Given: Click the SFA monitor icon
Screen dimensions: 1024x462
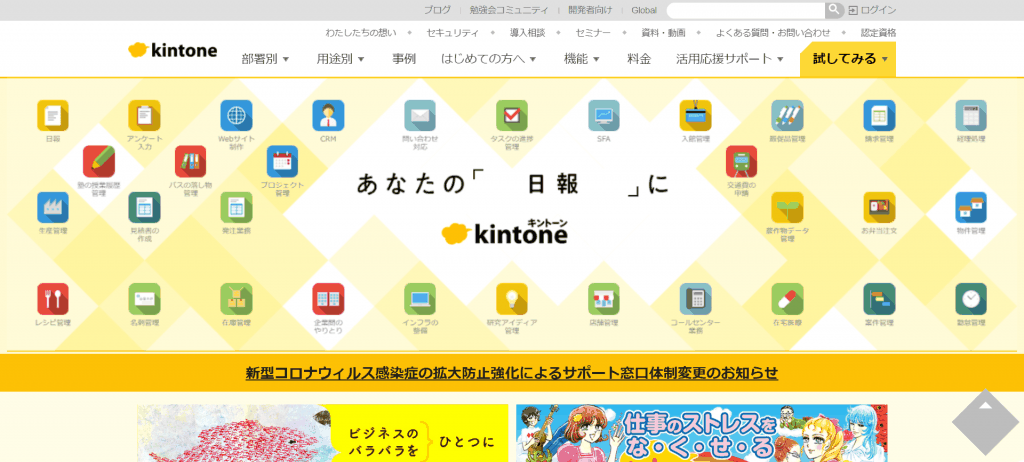Looking at the screenshot, I should click(603, 116).
